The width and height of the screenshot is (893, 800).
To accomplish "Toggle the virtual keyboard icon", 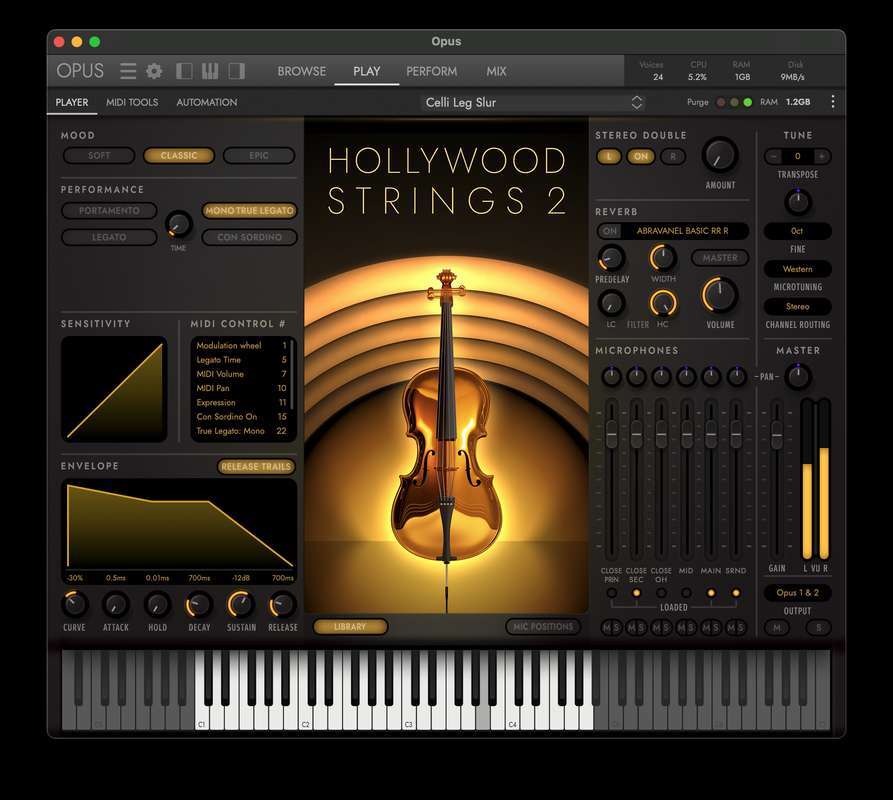I will 210,71.
